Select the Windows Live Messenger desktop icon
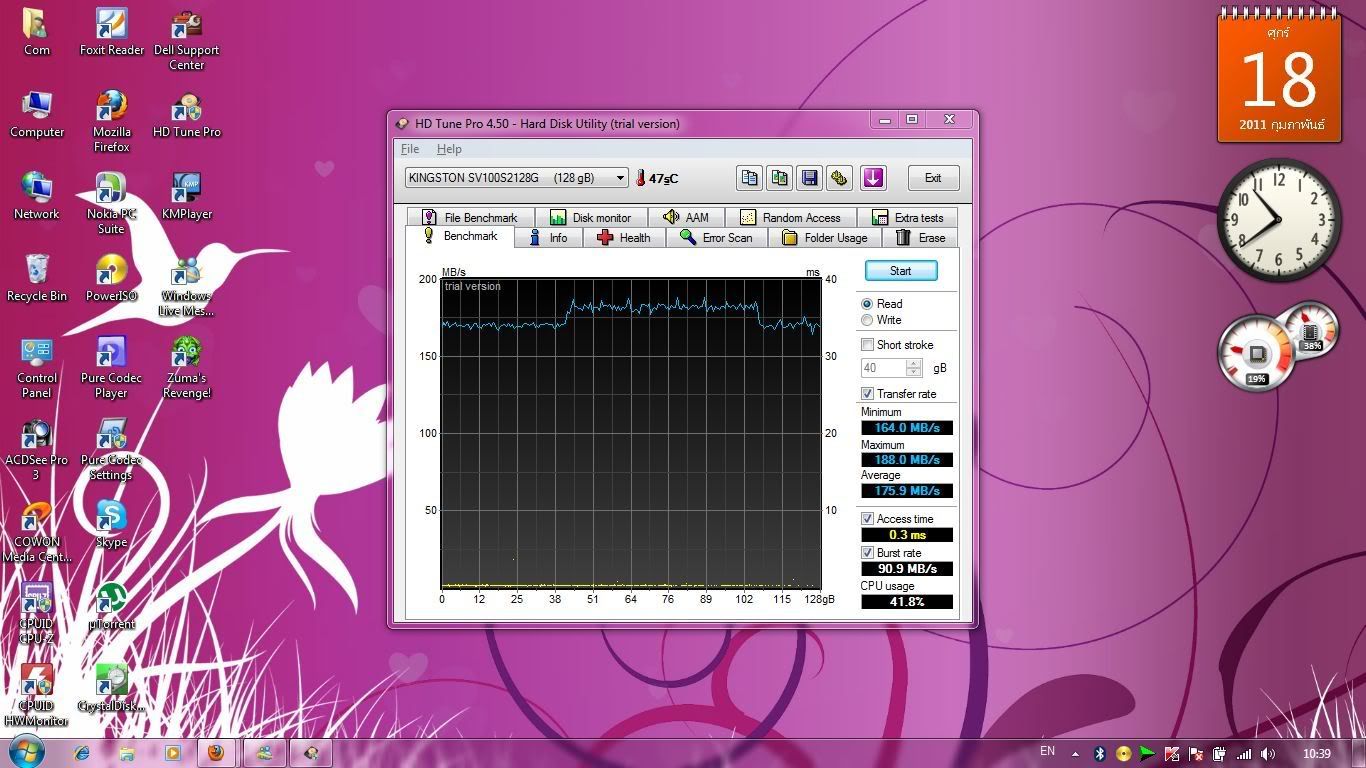The width and height of the screenshot is (1366, 768). coord(186,286)
